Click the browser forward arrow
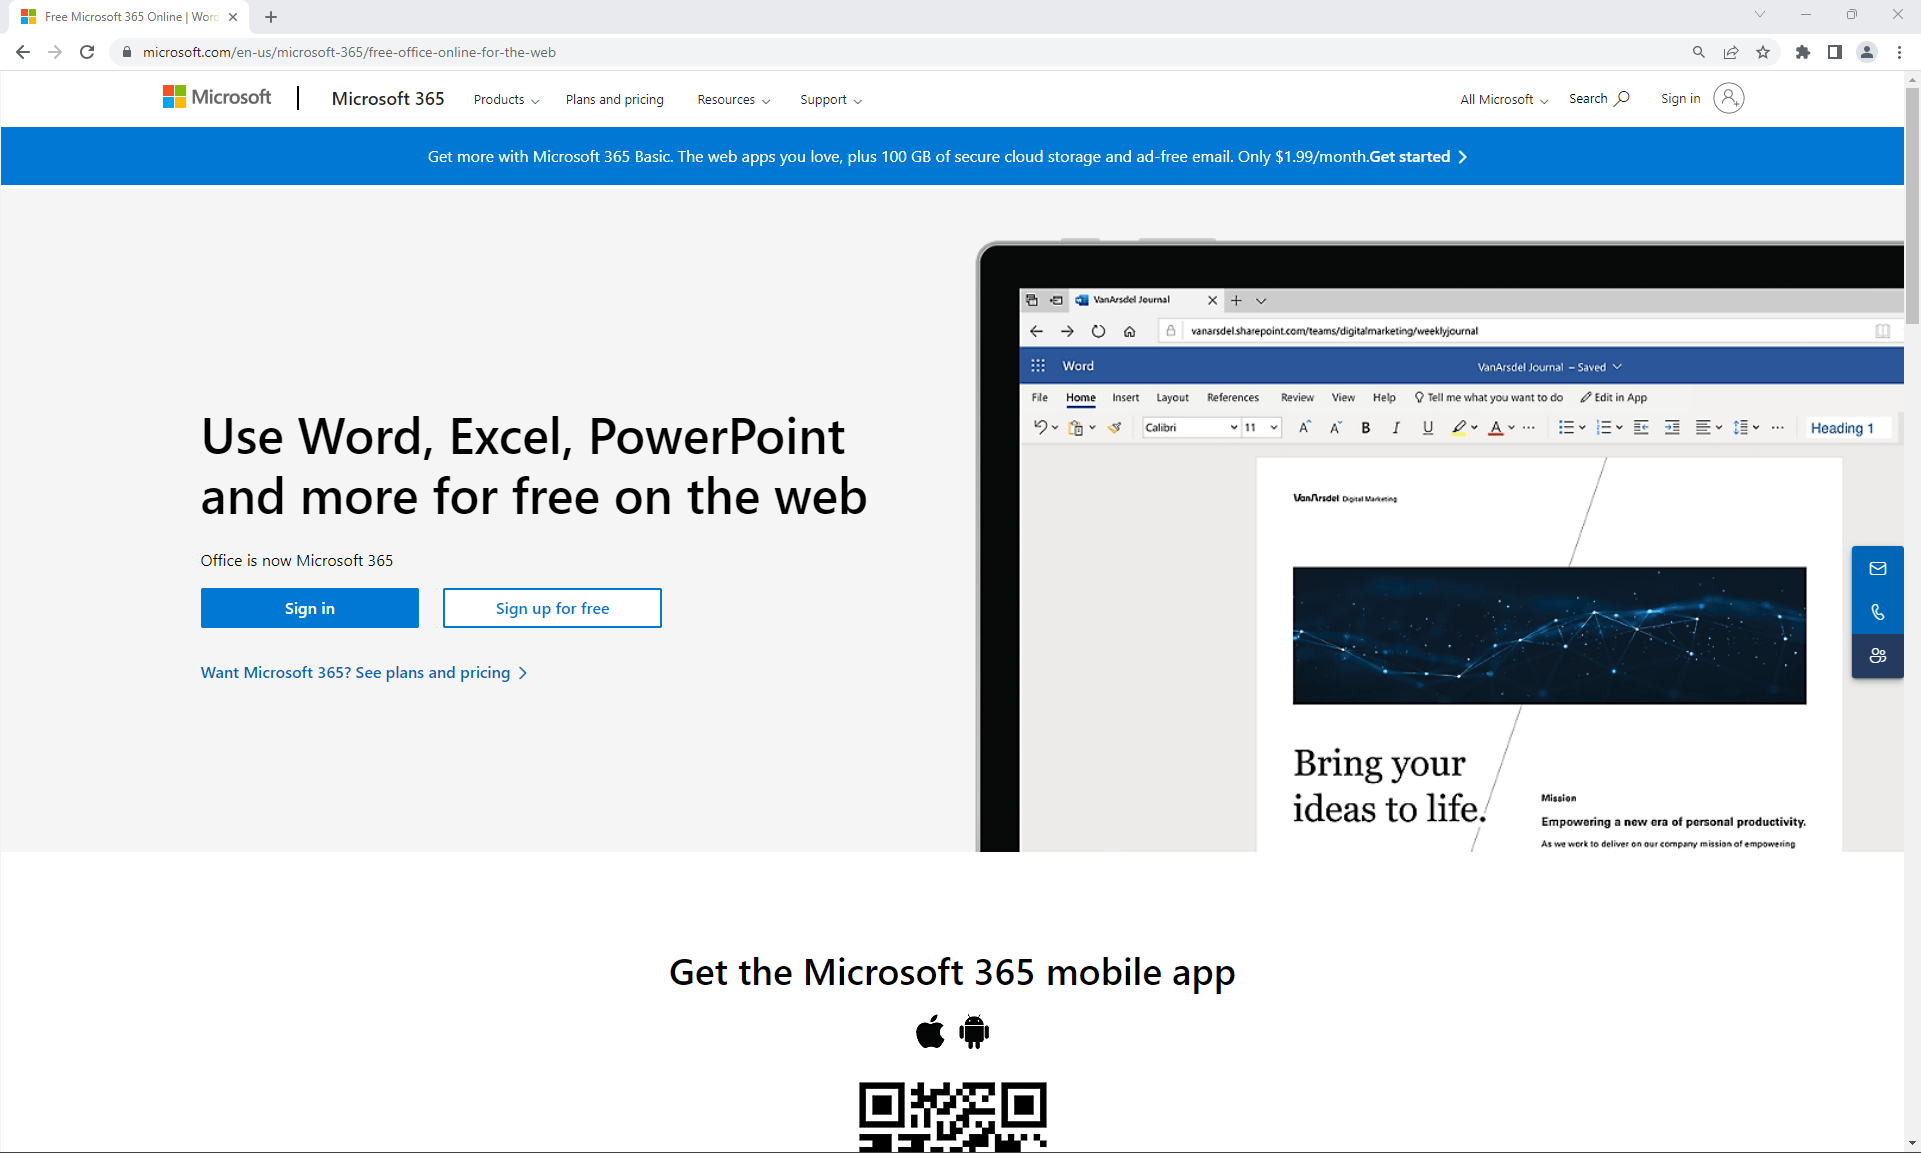The width and height of the screenshot is (1921, 1153). click(x=55, y=52)
